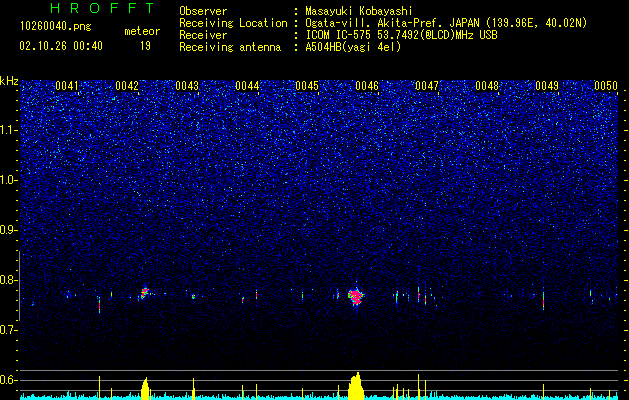Image resolution: width=629 pixels, height=400 pixels.
Task: Click the broad yellow intensity peak below 0046
Action: coord(355,386)
